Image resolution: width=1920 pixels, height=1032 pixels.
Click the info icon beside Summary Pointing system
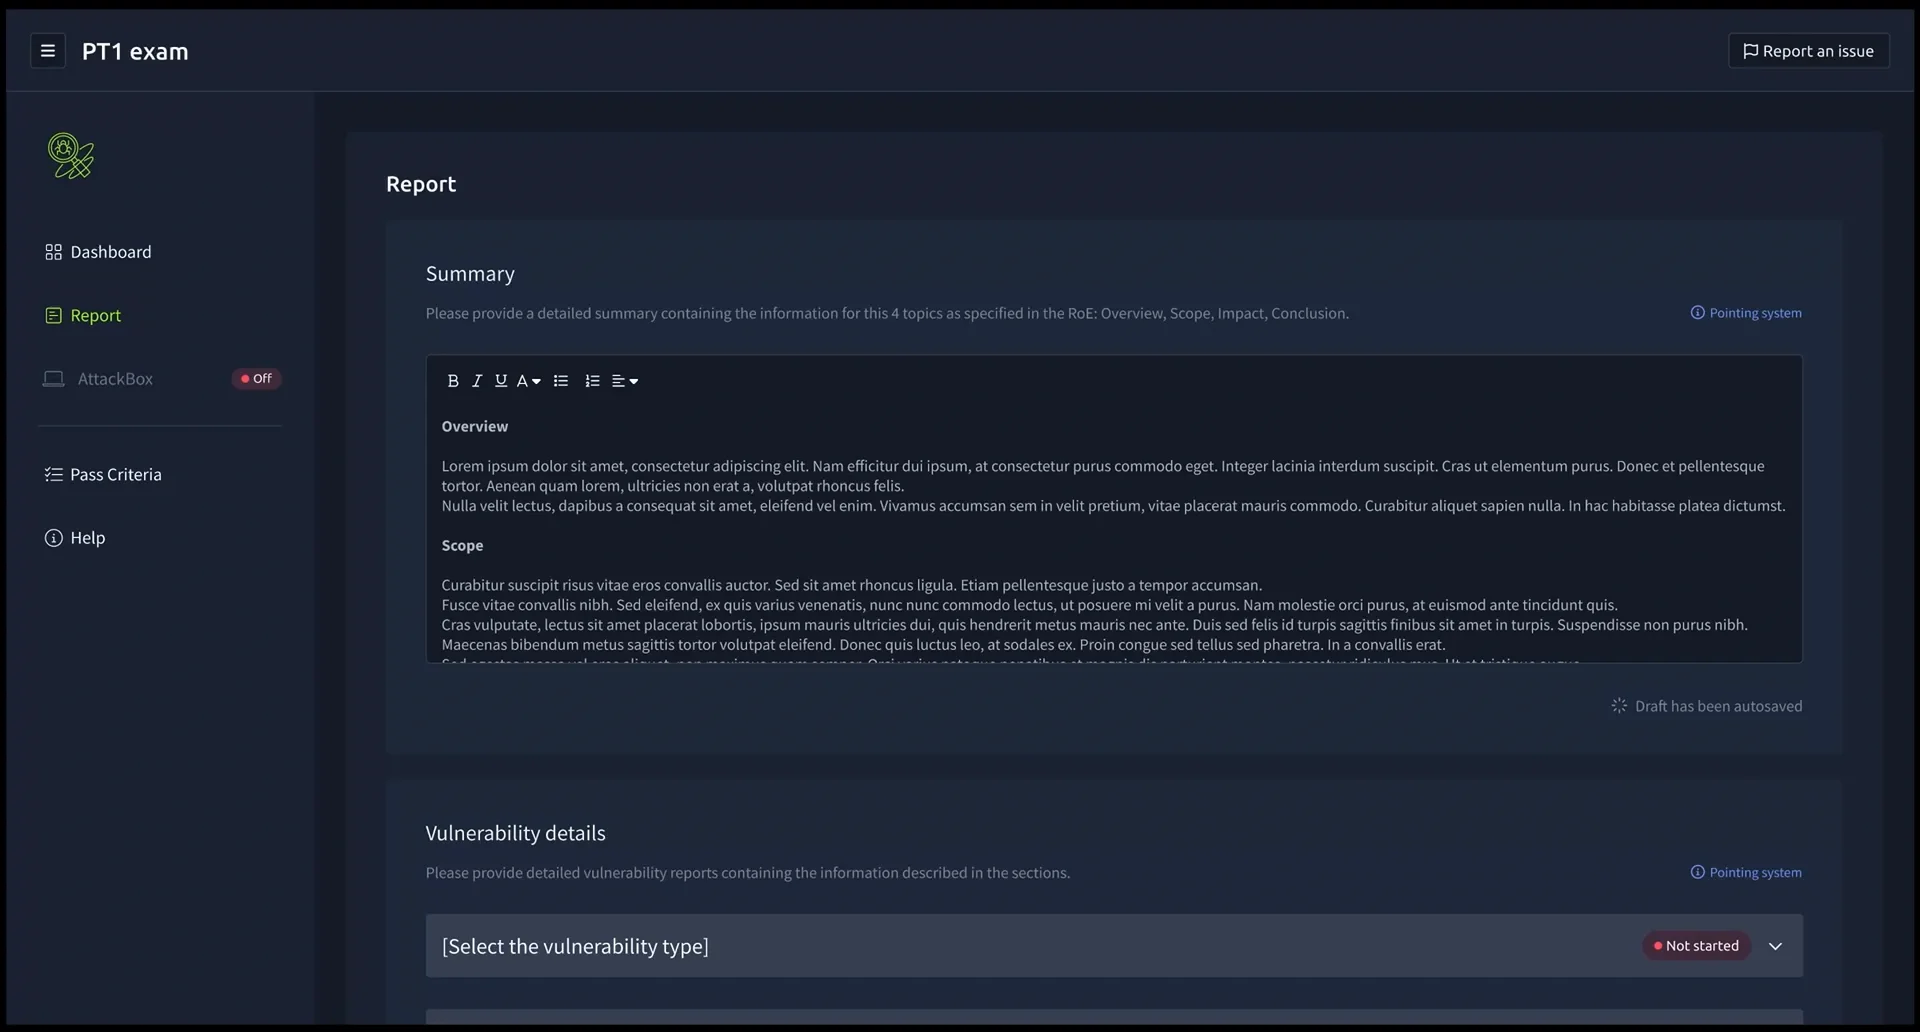[x=1697, y=313]
